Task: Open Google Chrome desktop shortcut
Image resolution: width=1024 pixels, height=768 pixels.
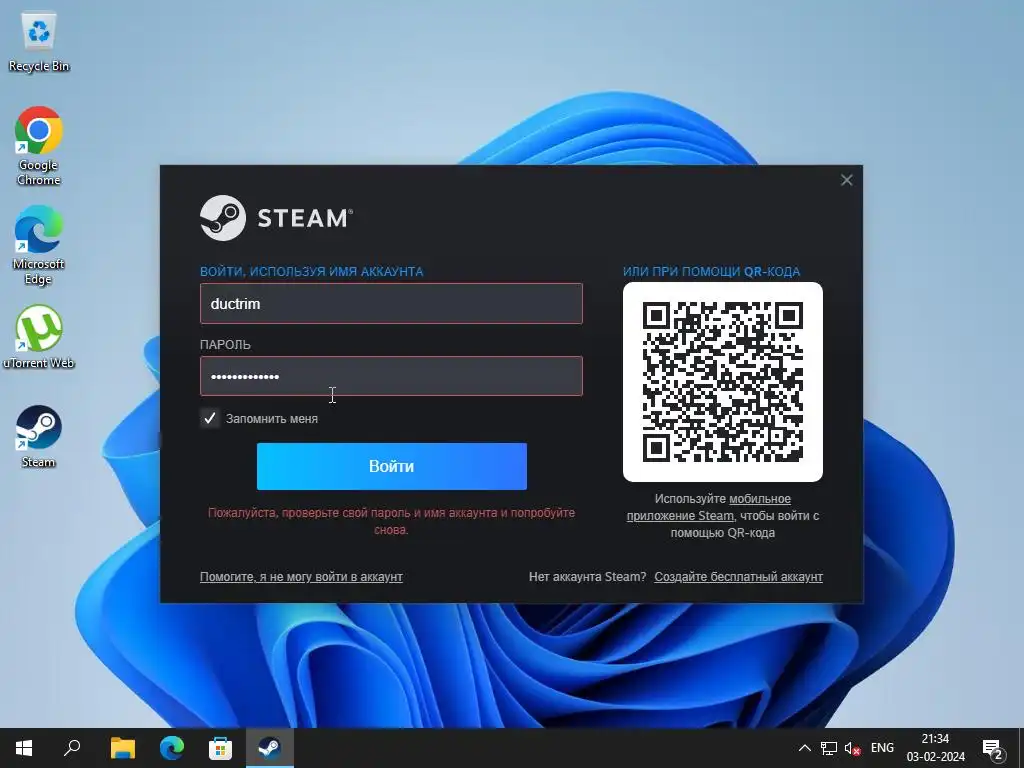Action: pos(39,145)
